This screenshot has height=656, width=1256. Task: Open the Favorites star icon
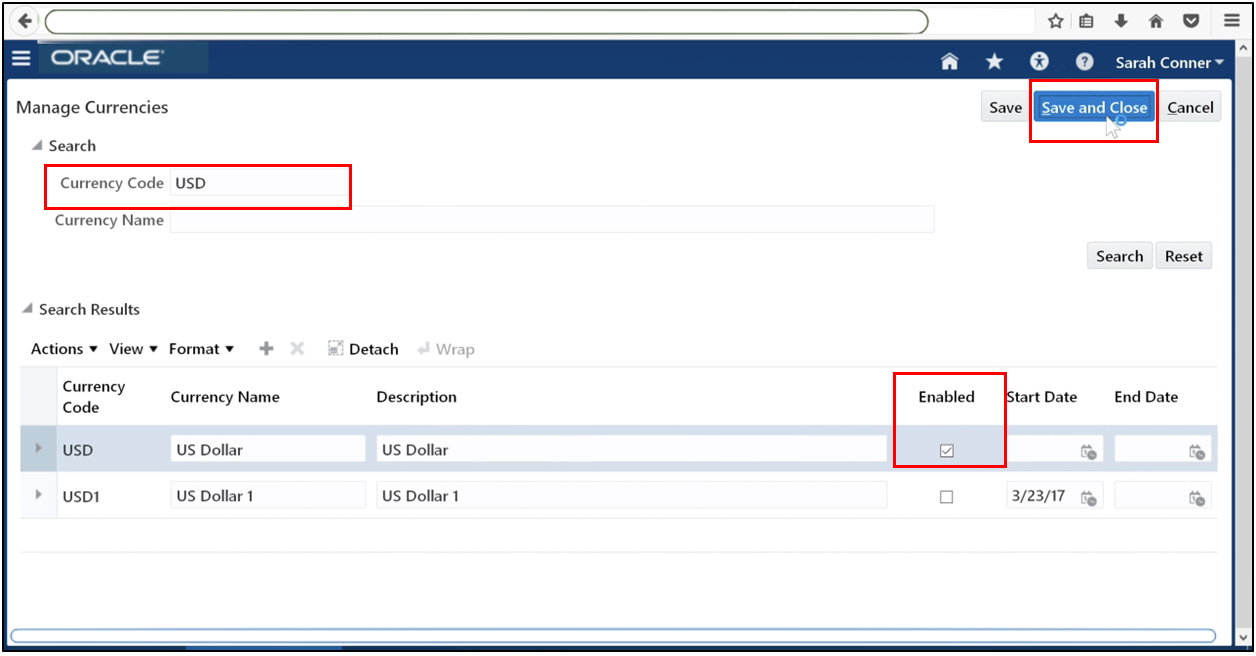coord(993,61)
